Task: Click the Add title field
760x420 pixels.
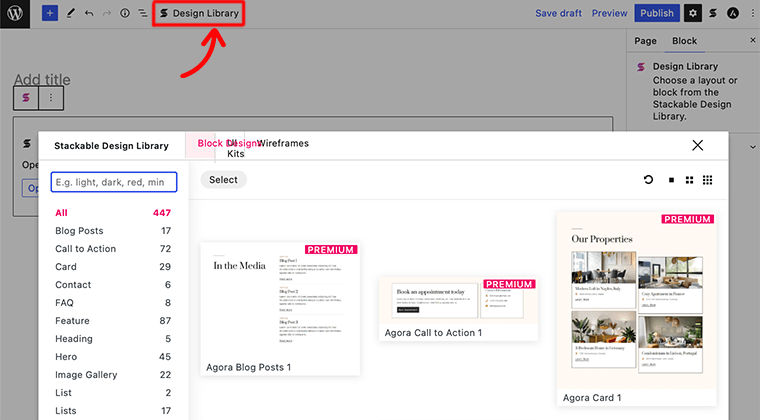Action: click(x=42, y=79)
